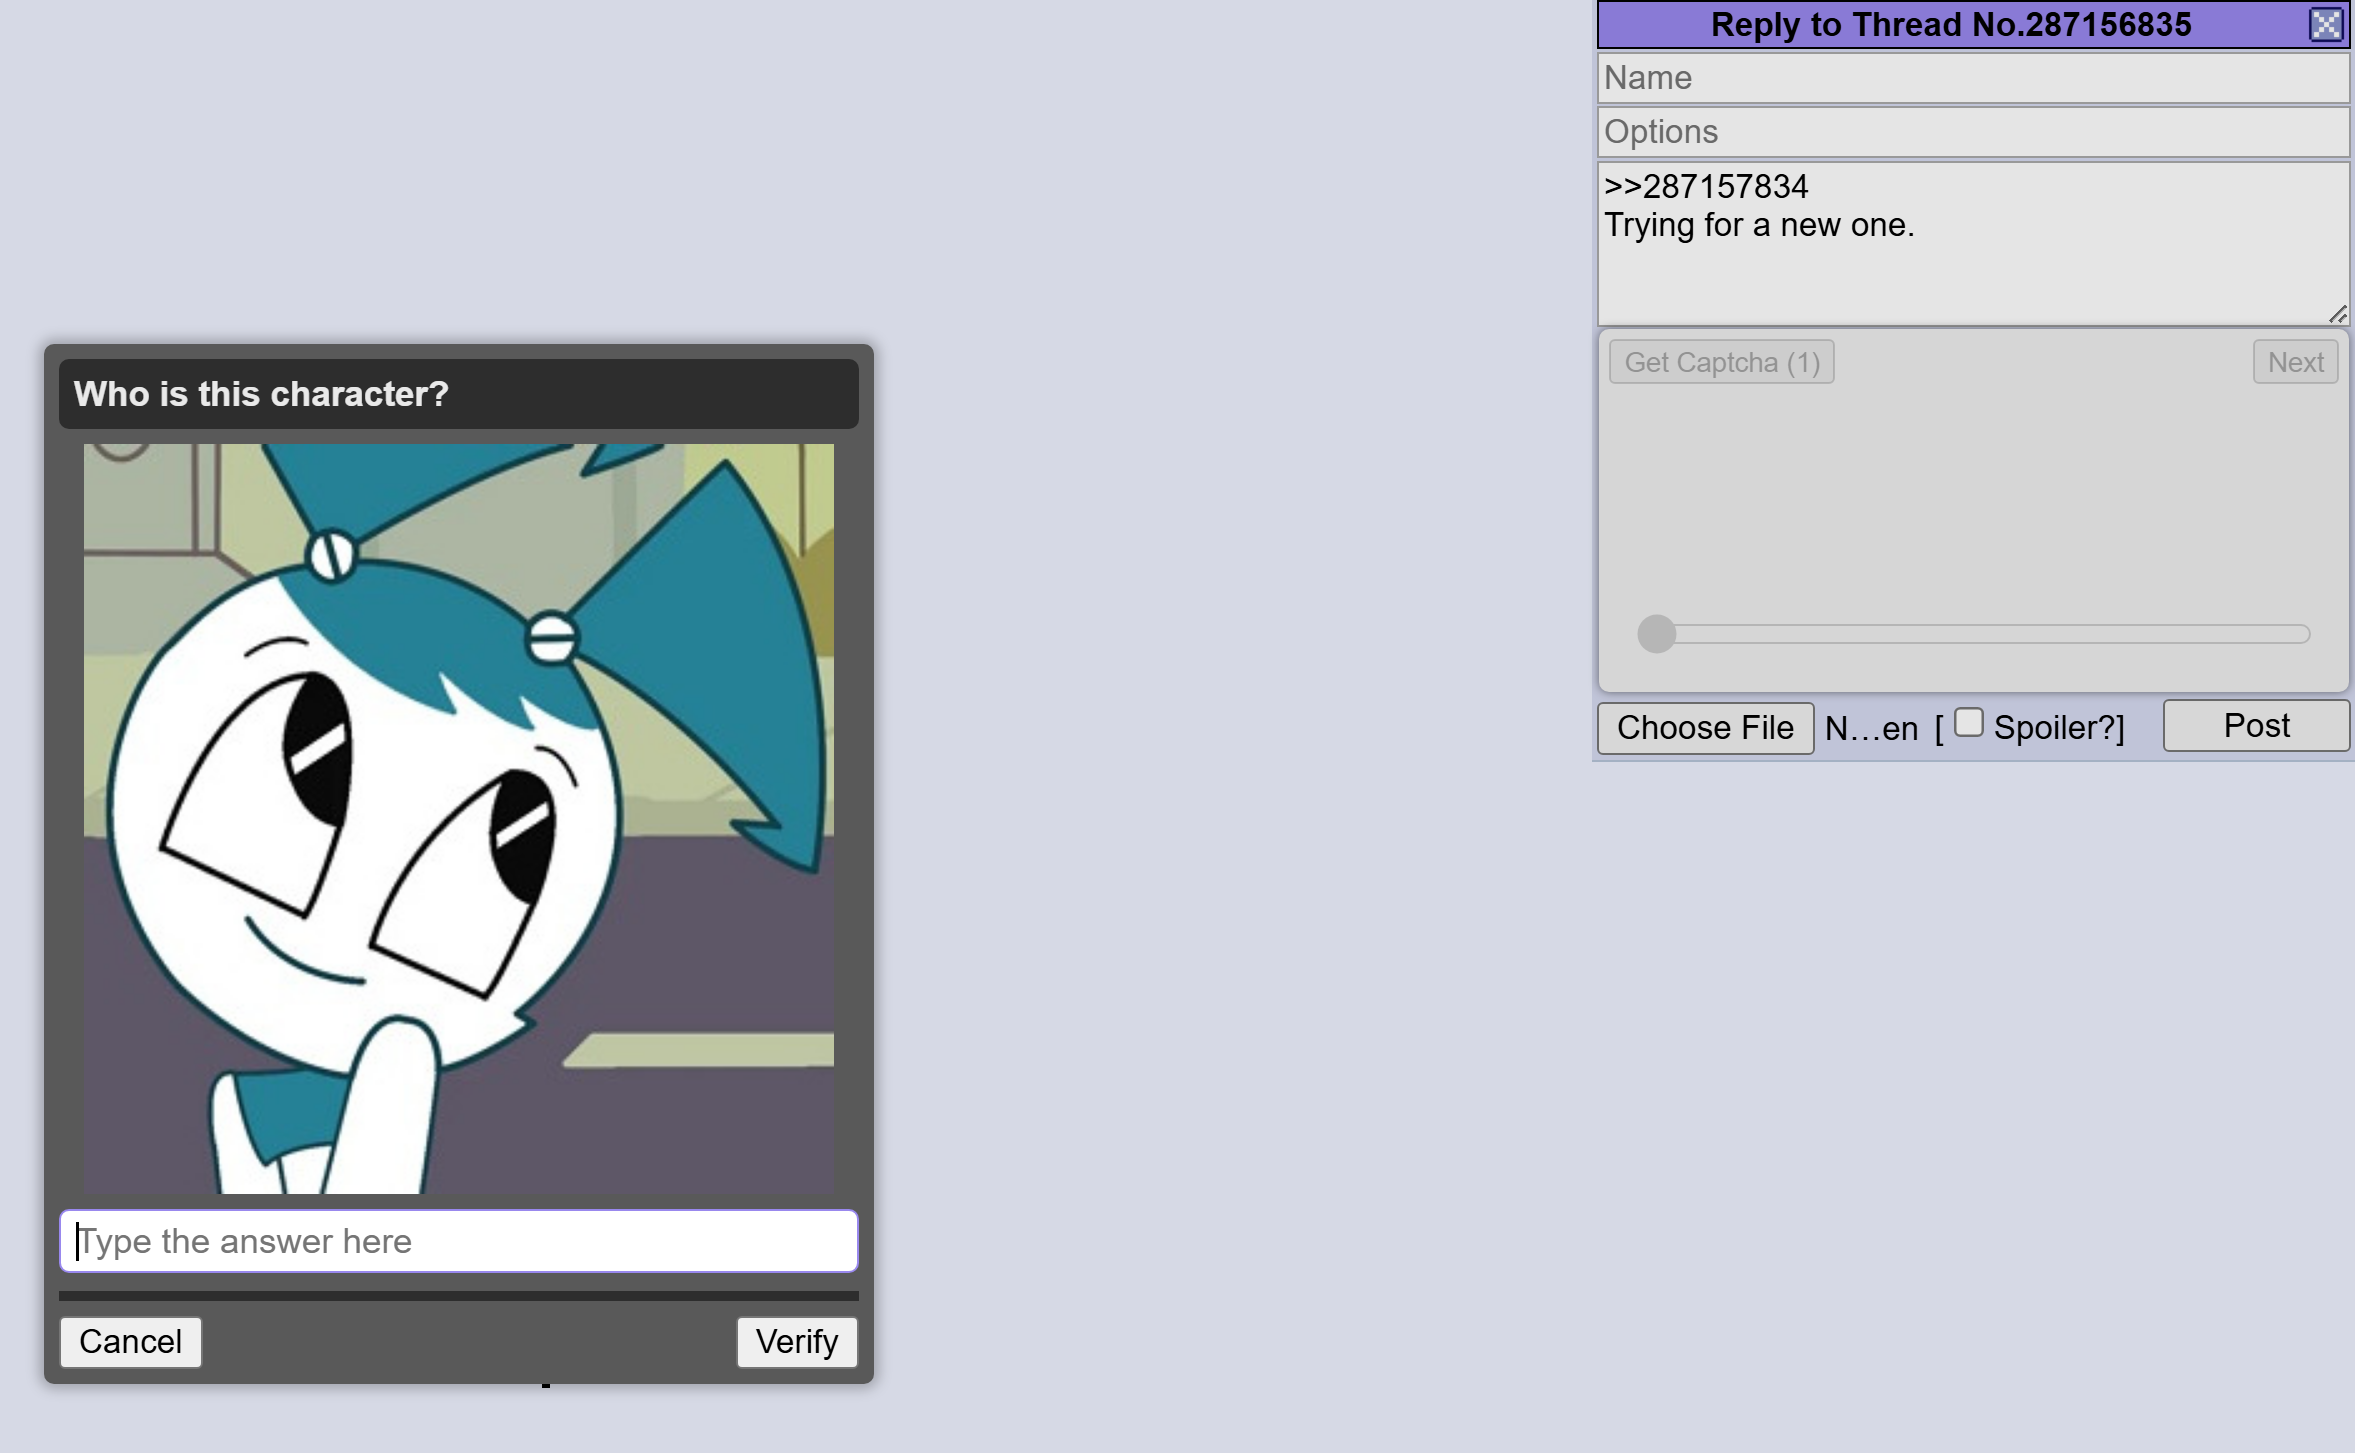
Task: Submit the reply with the Post button
Action: [x=2255, y=726]
